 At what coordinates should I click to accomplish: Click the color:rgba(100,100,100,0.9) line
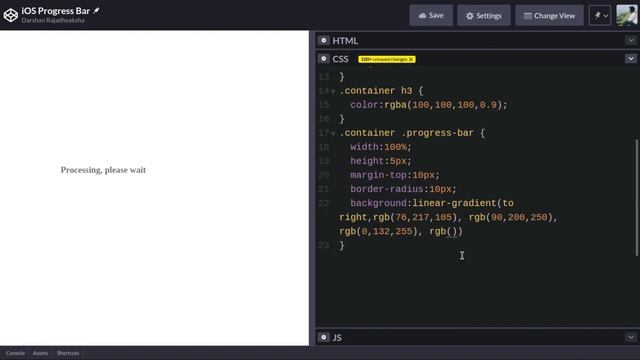(429, 105)
